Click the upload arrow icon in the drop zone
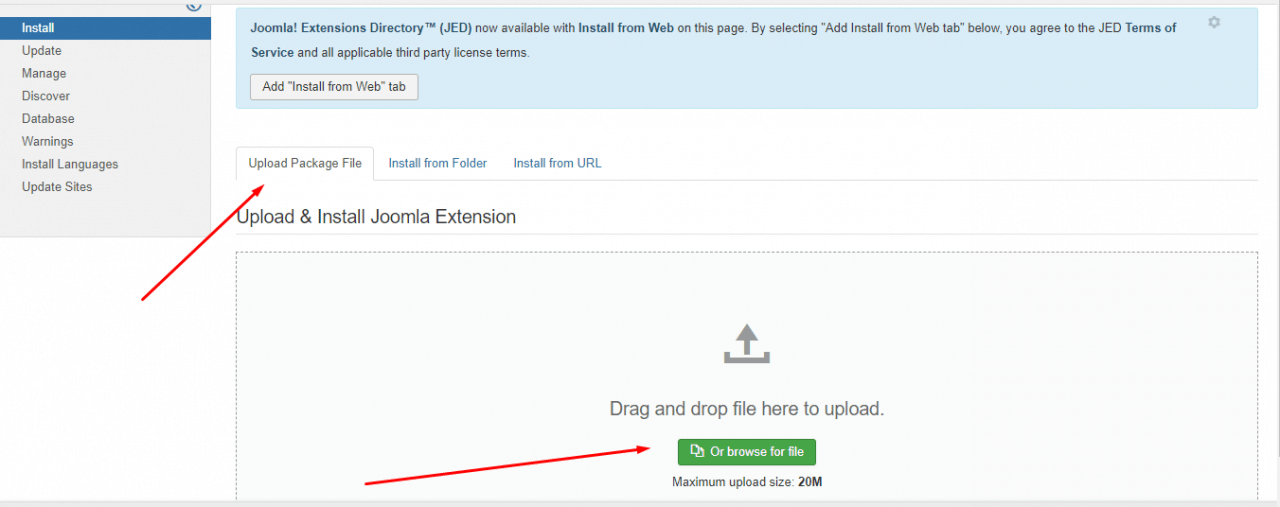This screenshot has height=507, width=1280. [747, 344]
